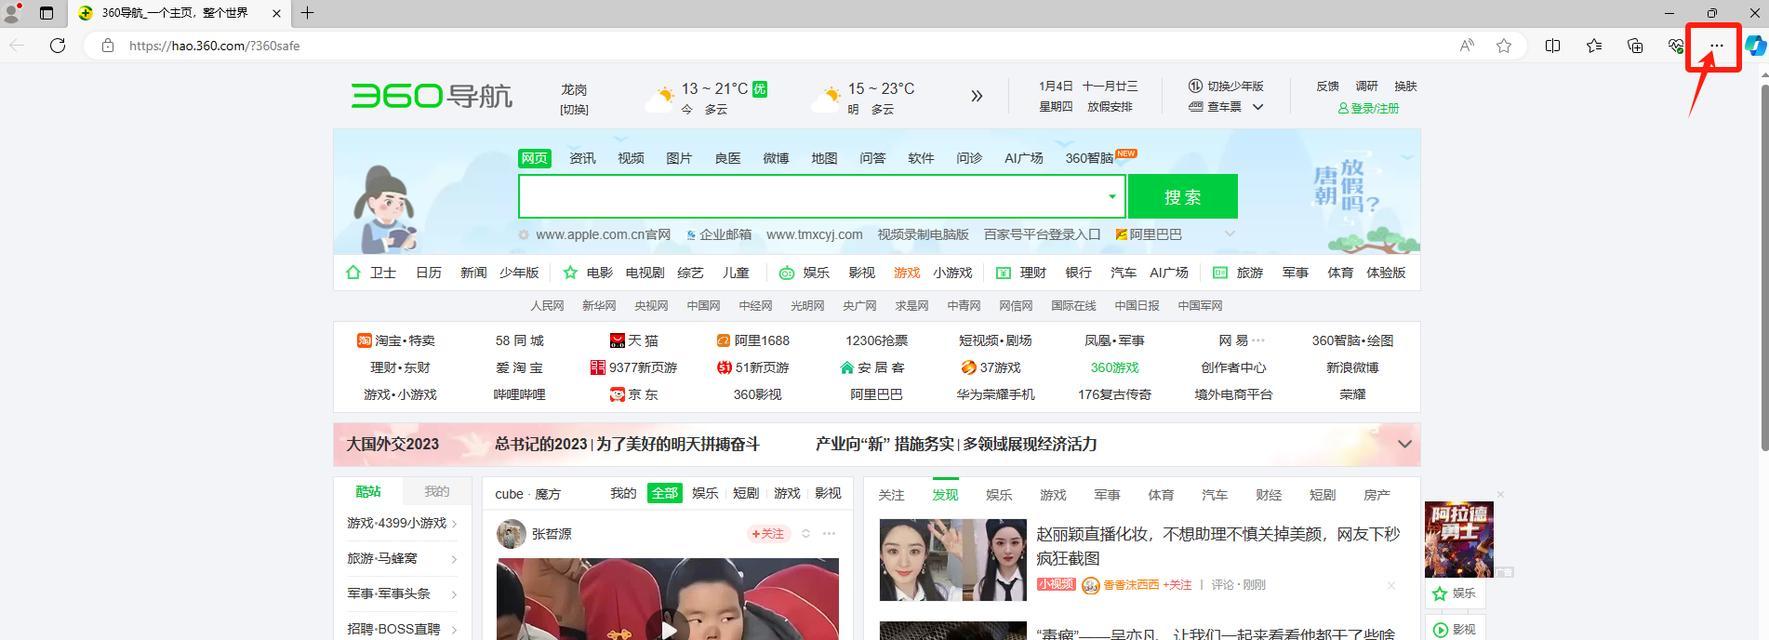Click the 娱乐 category icon
This screenshot has height=640, width=1769.
click(787, 272)
